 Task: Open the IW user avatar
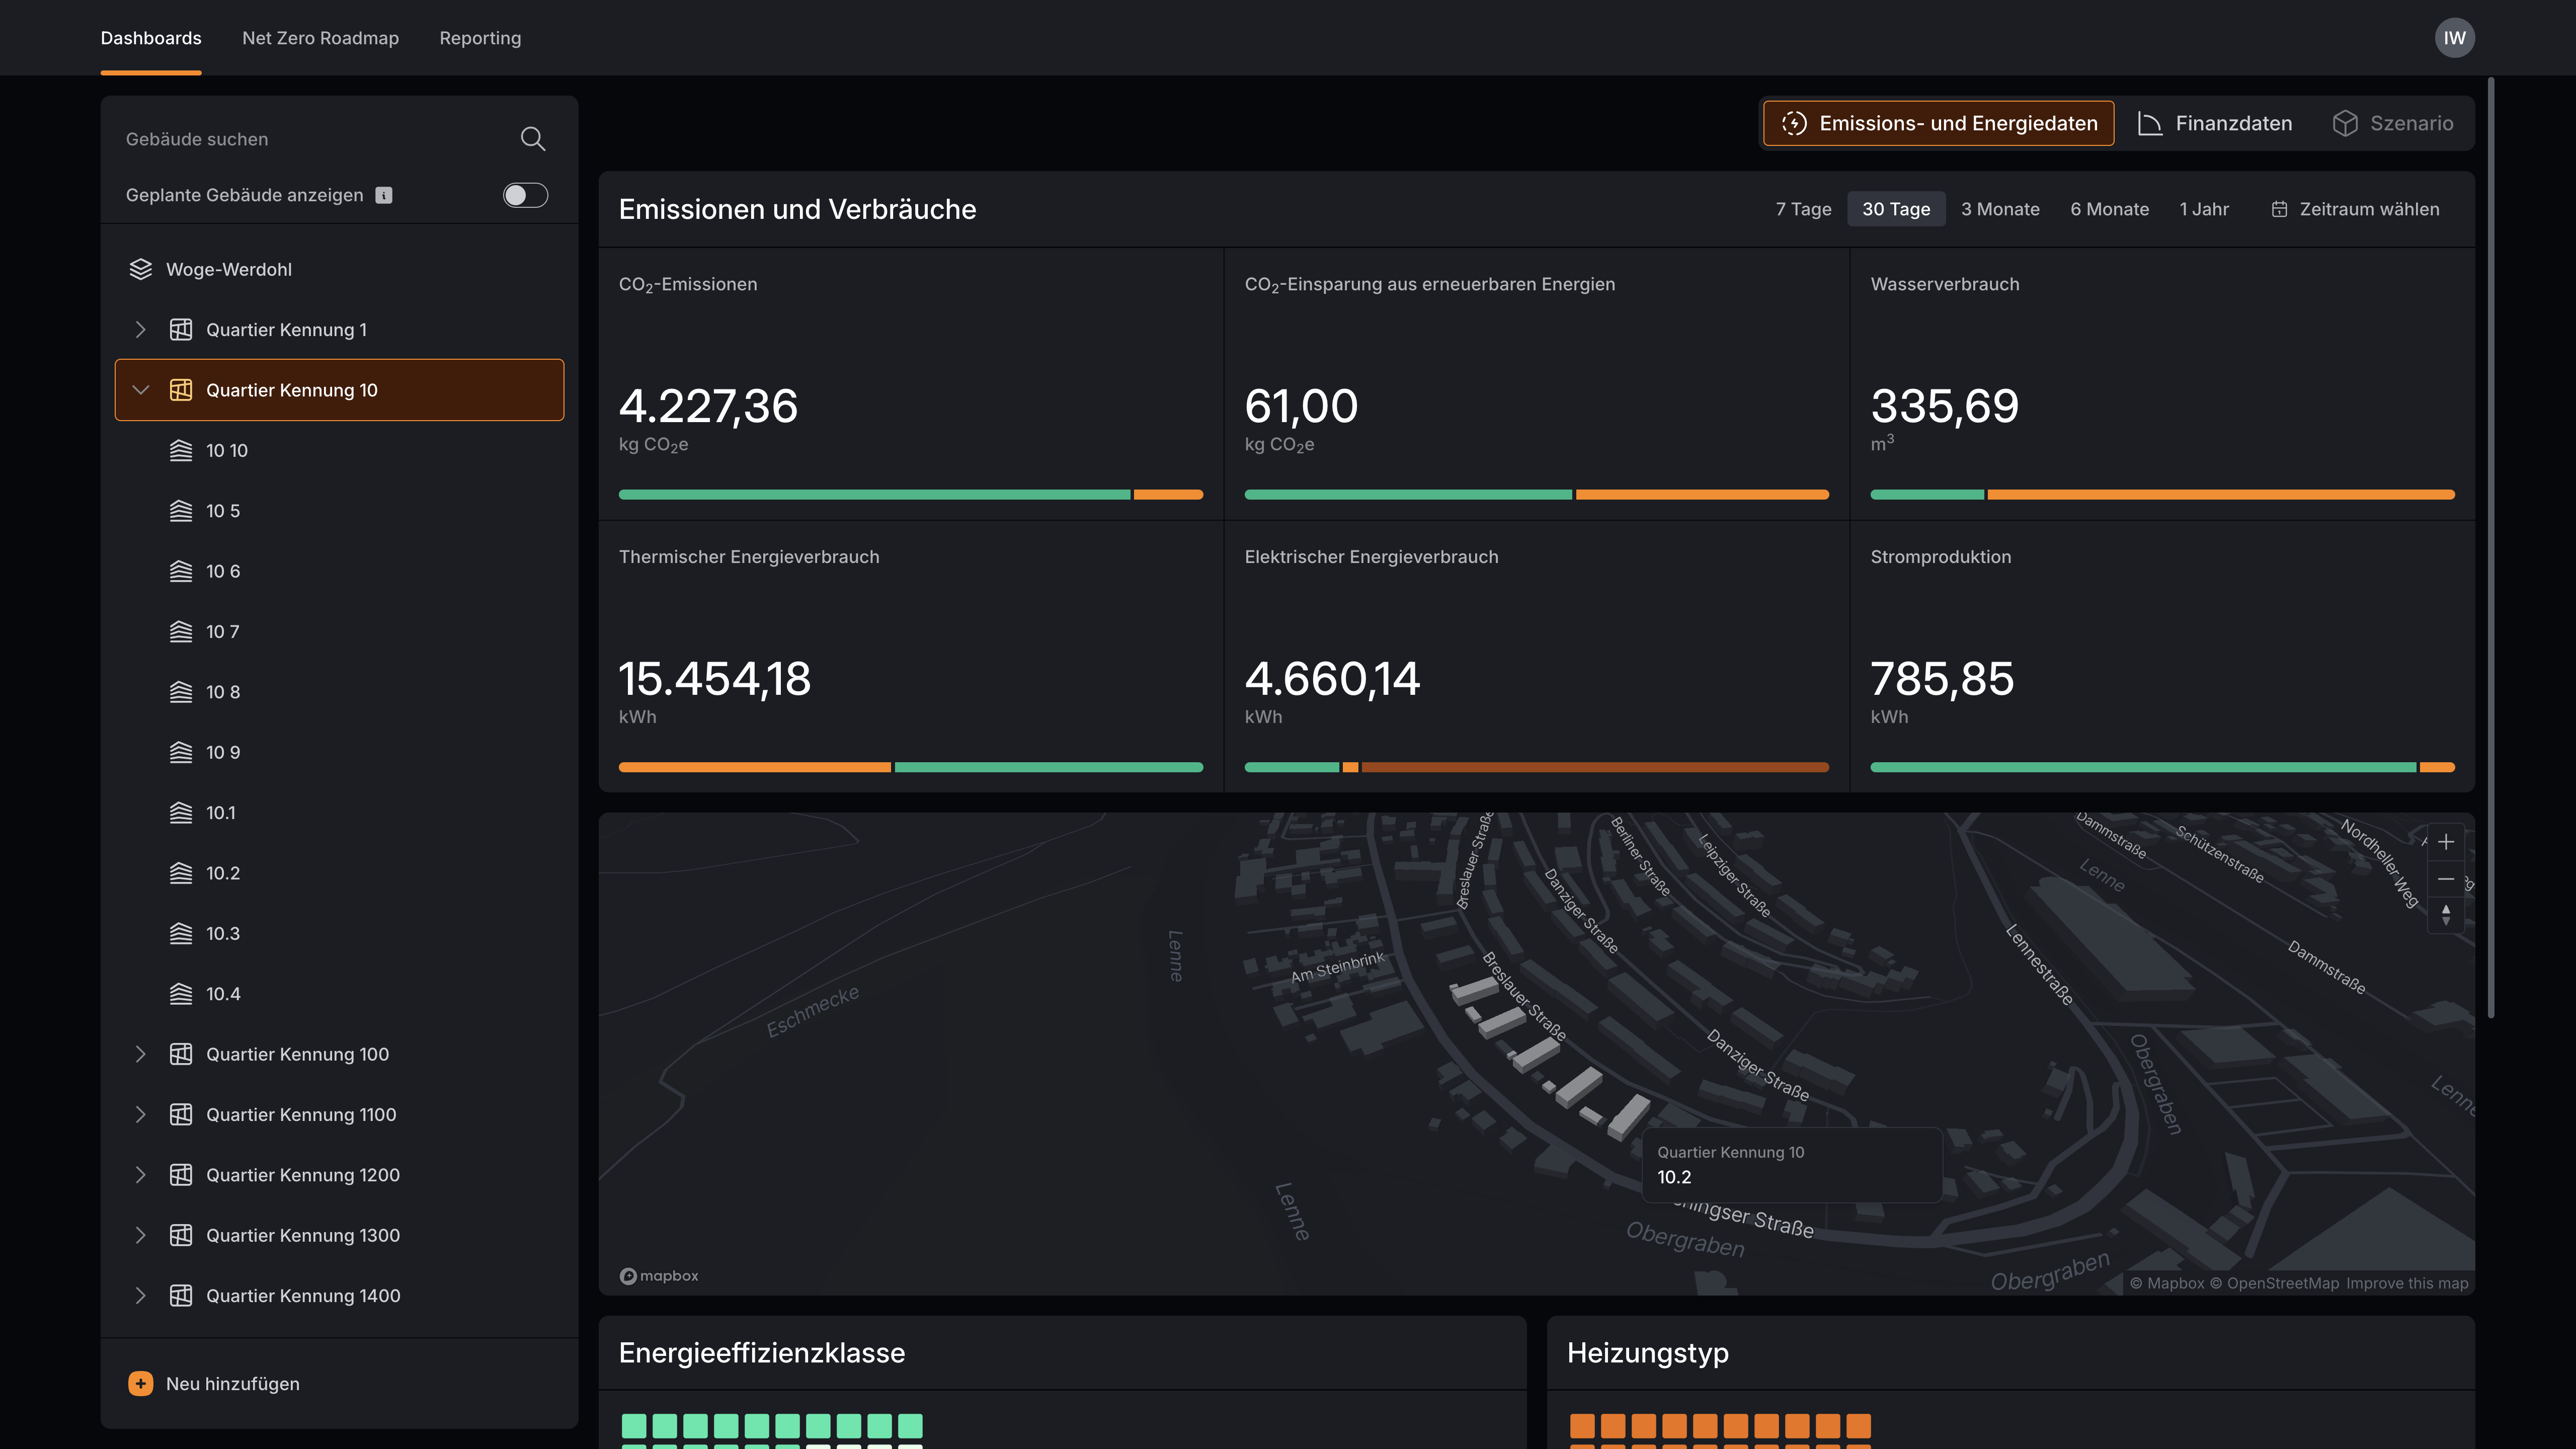click(2454, 38)
